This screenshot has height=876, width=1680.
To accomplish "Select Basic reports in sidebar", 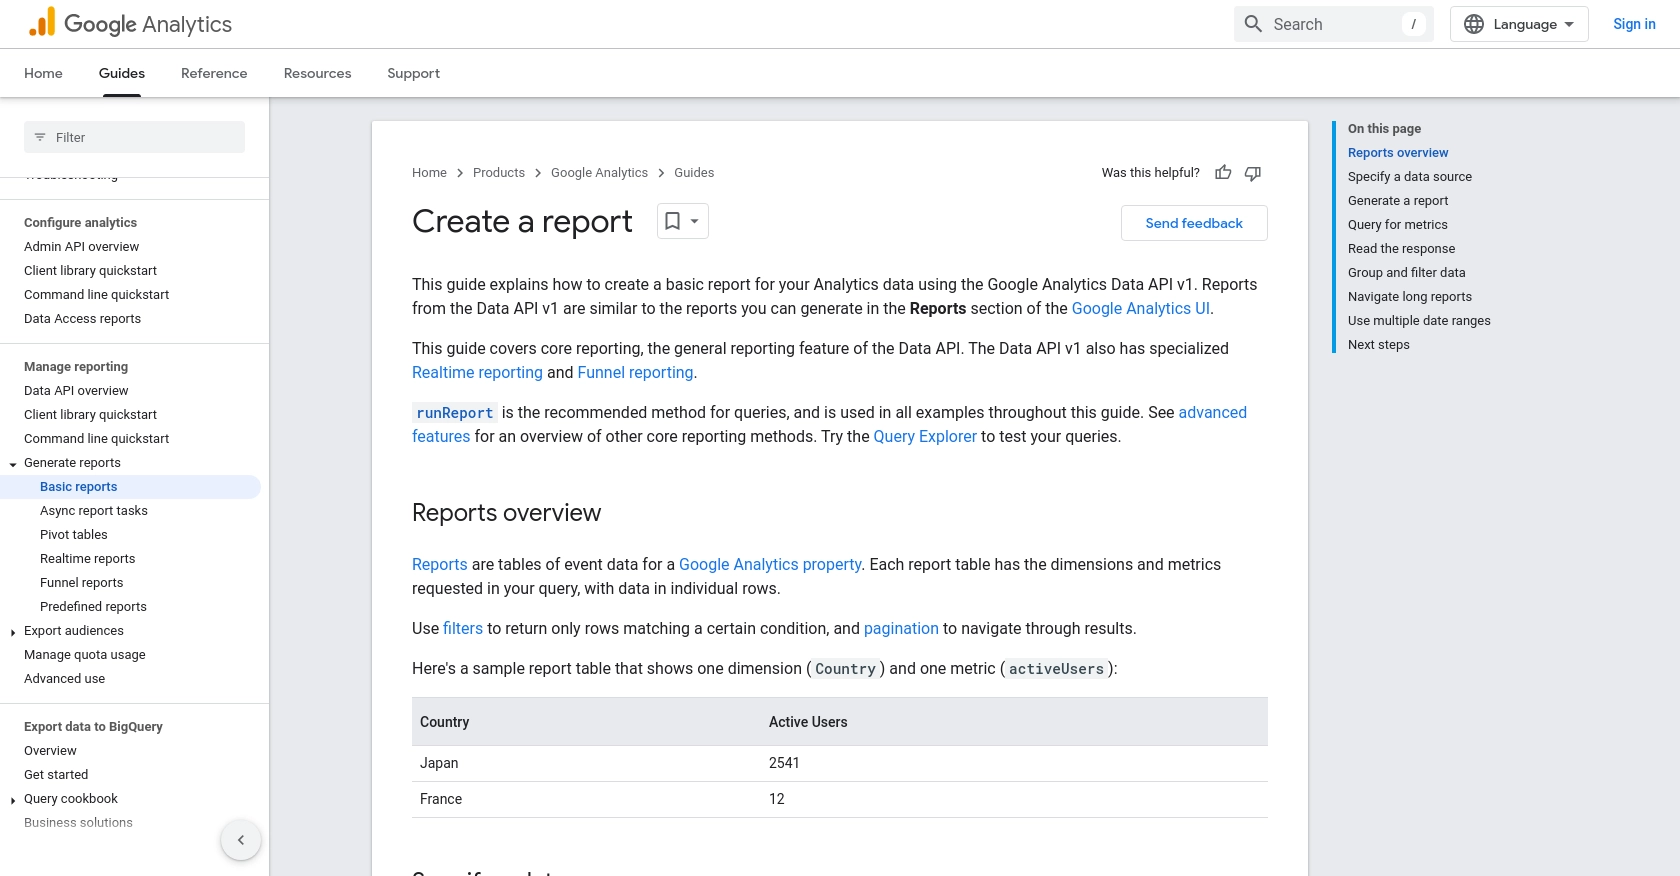I will [78, 487].
